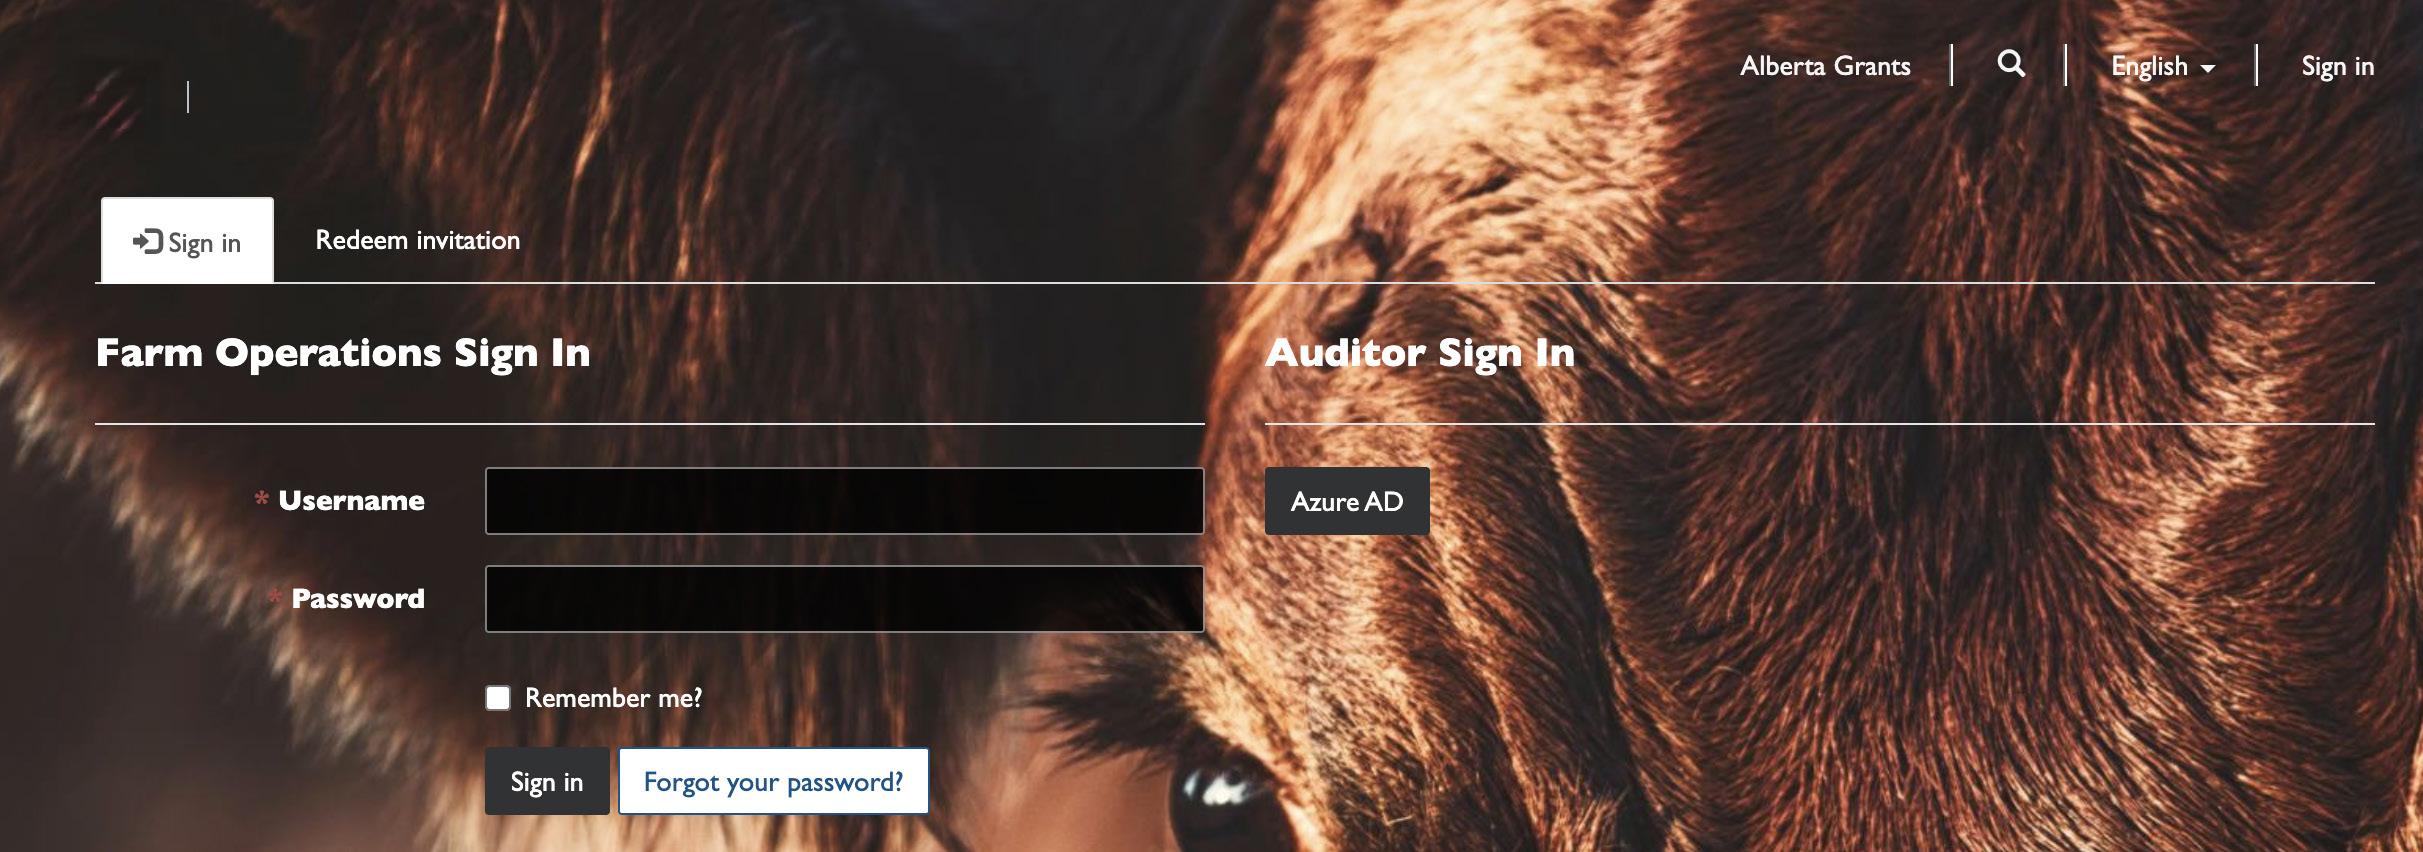This screenshot has width=2423, height=852.
Task: Switch to the Redeem invitation tab
Action: pos(418,240)
